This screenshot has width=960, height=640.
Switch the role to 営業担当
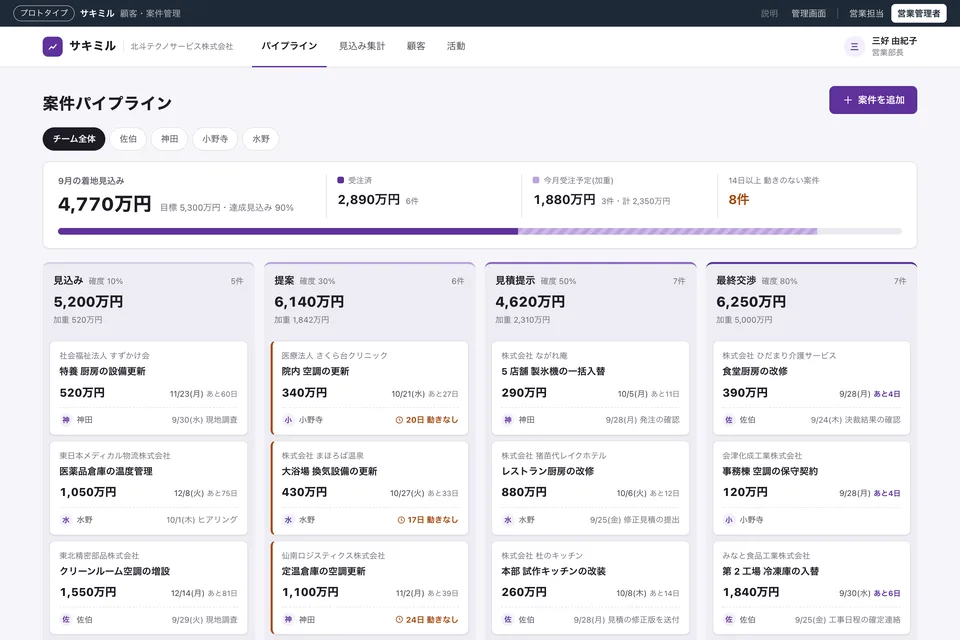pos(866,13)
